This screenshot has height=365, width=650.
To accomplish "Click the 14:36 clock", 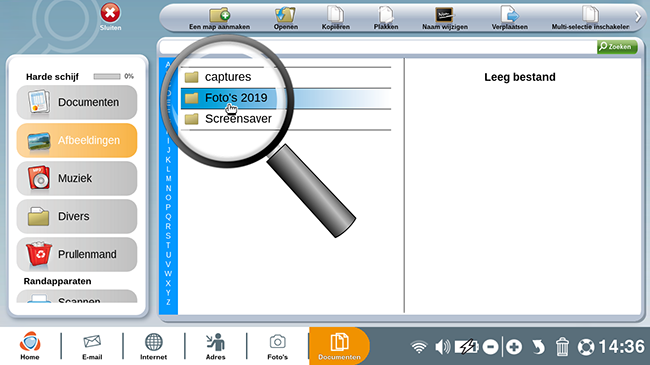I will (621, 347).
